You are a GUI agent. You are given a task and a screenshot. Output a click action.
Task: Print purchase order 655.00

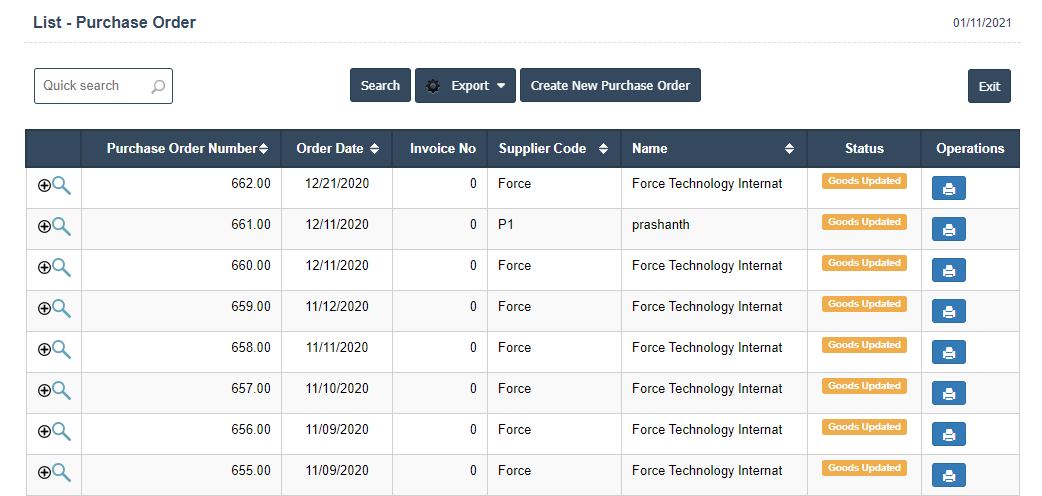(948, 476)
